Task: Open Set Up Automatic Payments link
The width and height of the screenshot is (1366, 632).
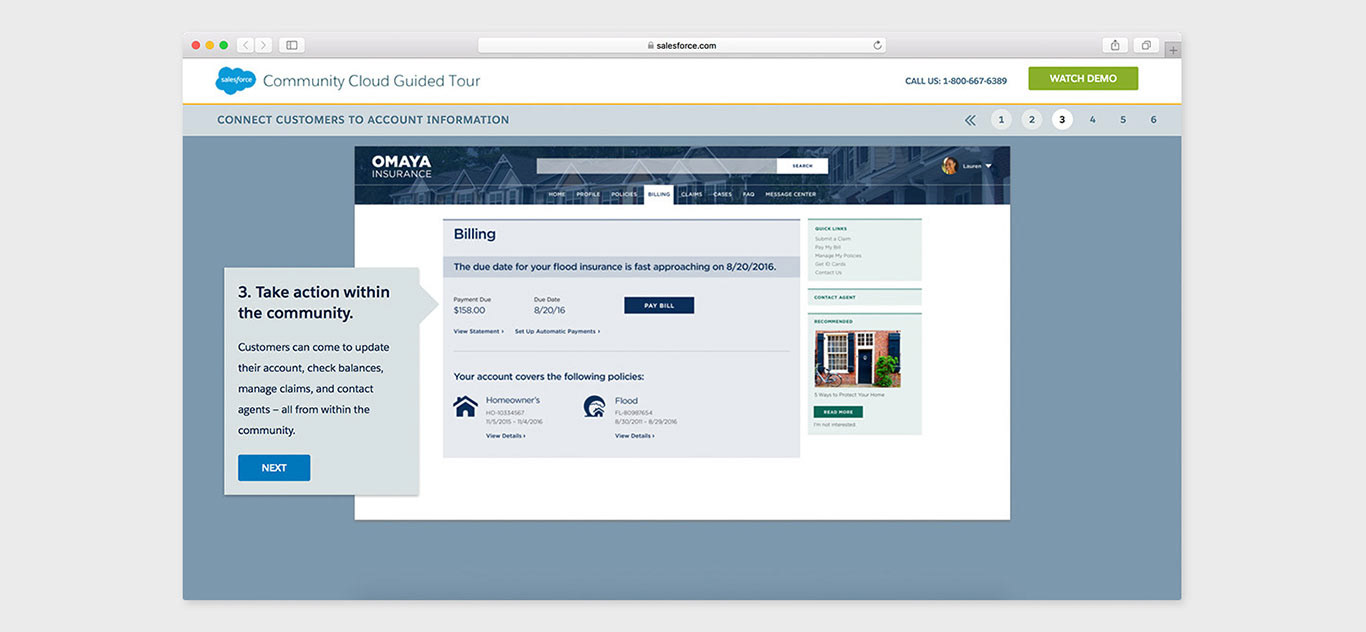Action: tap(557, 331)
